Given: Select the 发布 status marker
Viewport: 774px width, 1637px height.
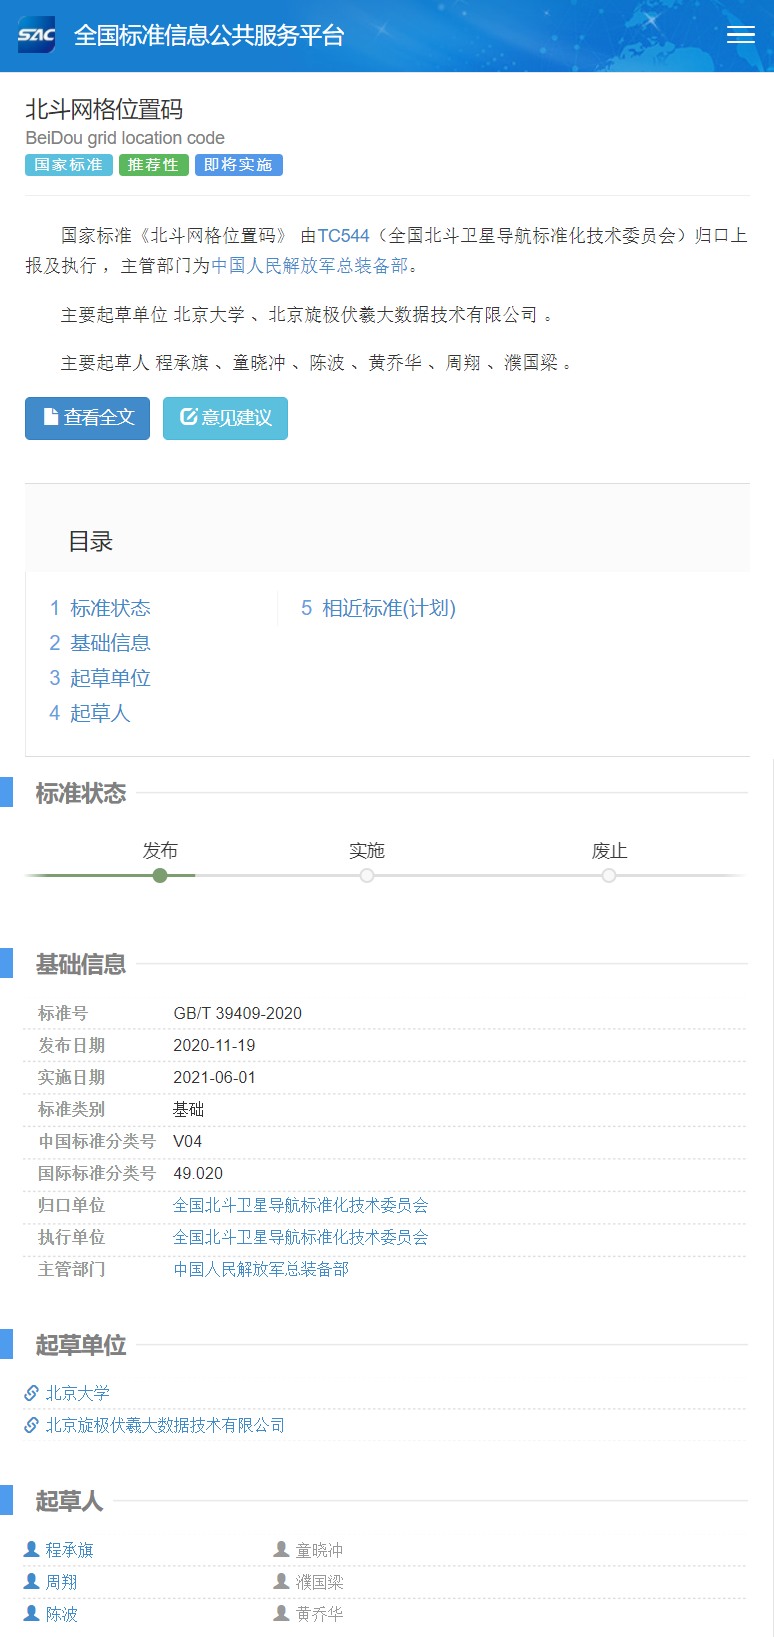Looking at the screenshot, I should (160, 875).
